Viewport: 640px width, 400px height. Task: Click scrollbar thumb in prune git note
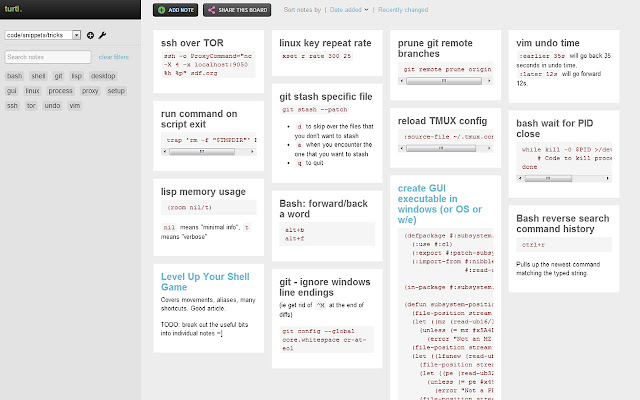pos(444,81)
